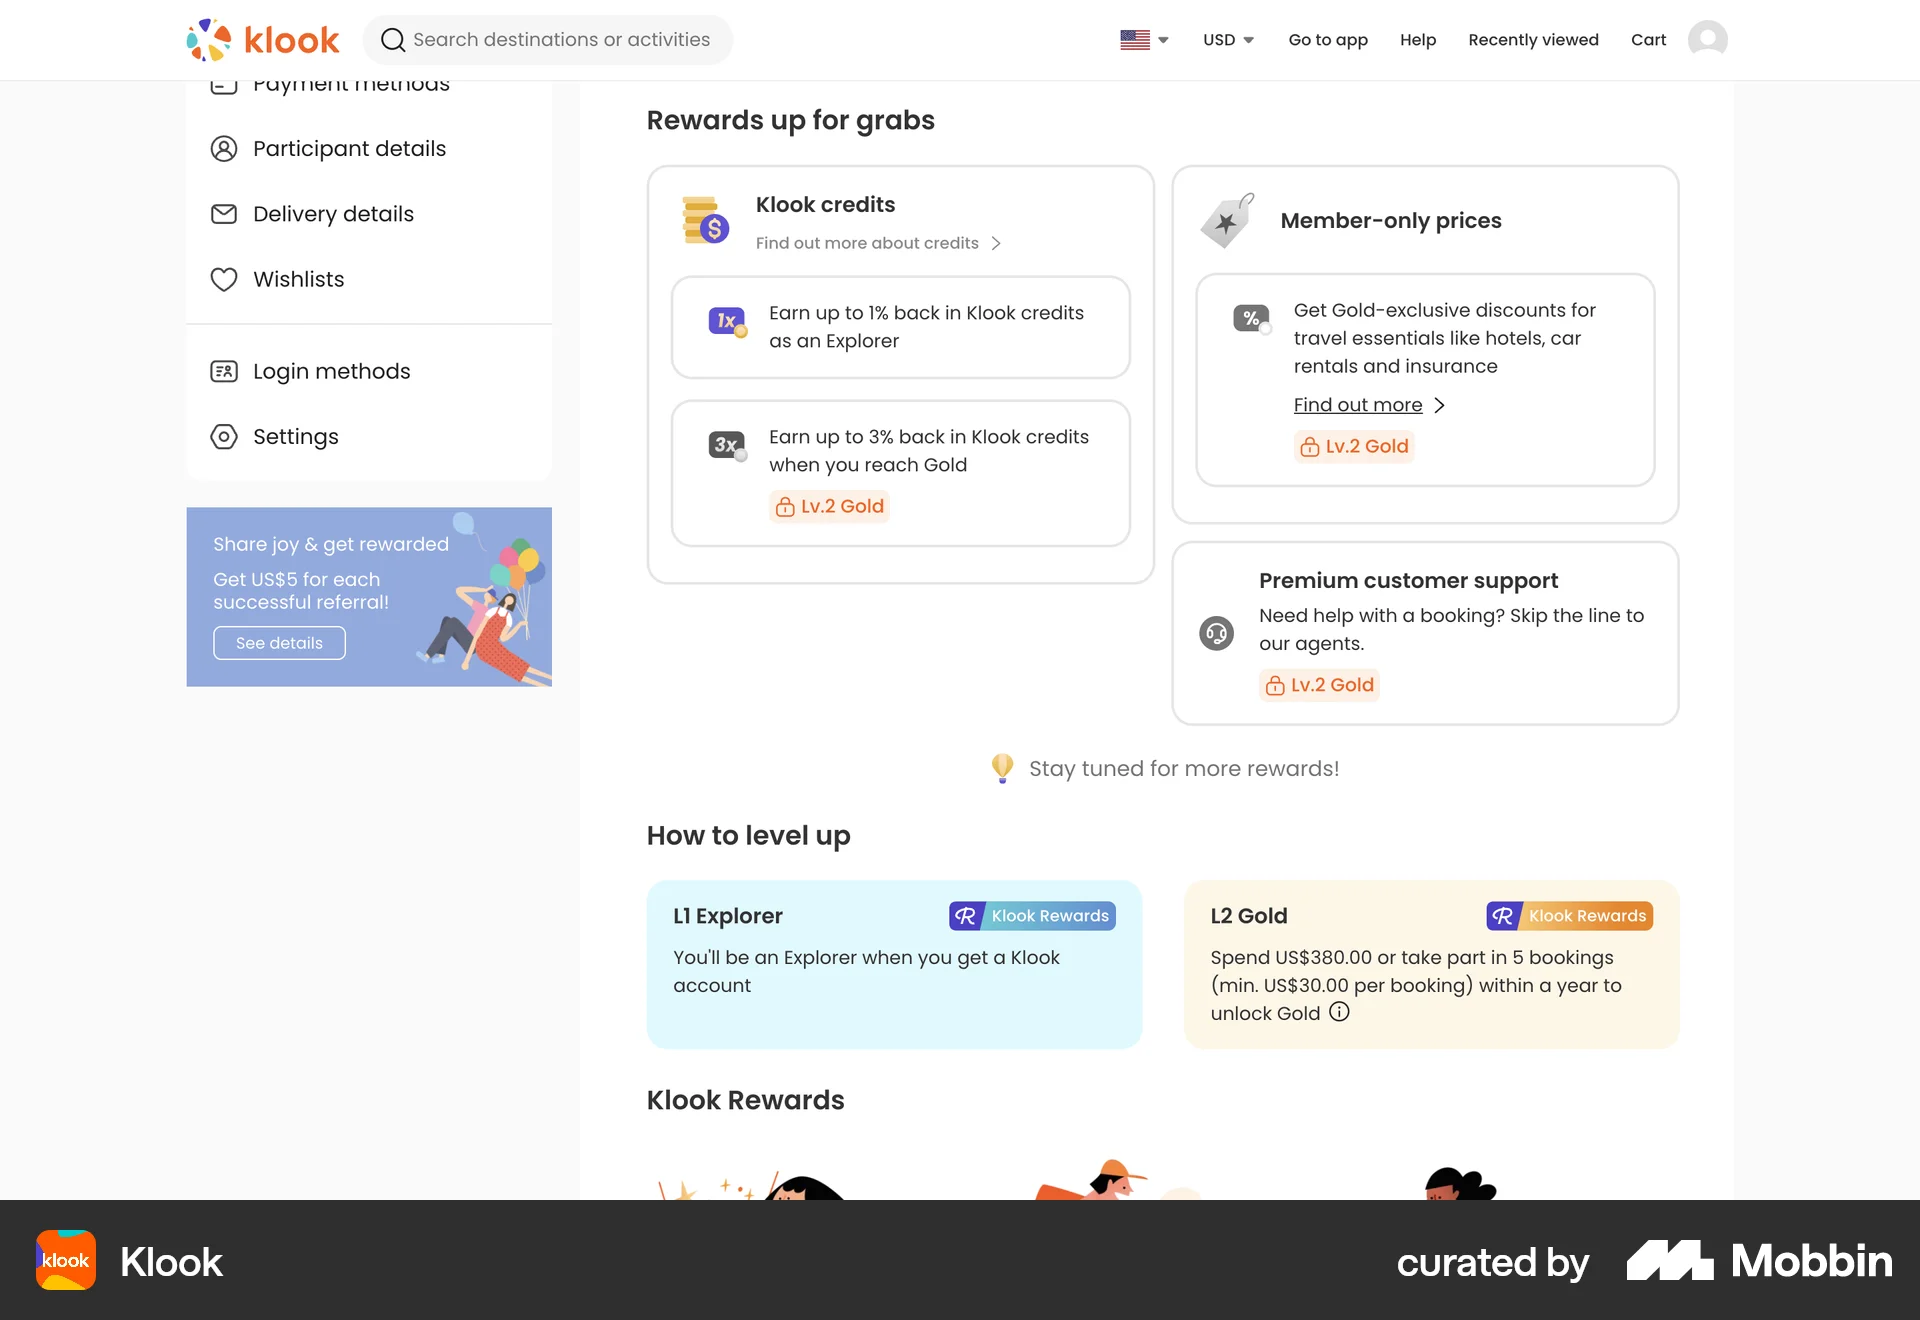Image resolution: width=1920 pixels, height=1320 pixels.
Task: Click the Member-only prices tag icon
Action: tap(1227, 220)
